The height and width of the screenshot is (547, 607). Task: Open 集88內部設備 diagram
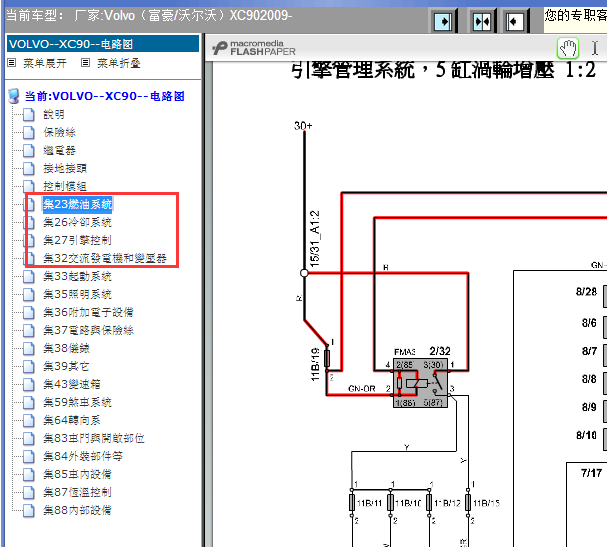[x=77, y=510]
